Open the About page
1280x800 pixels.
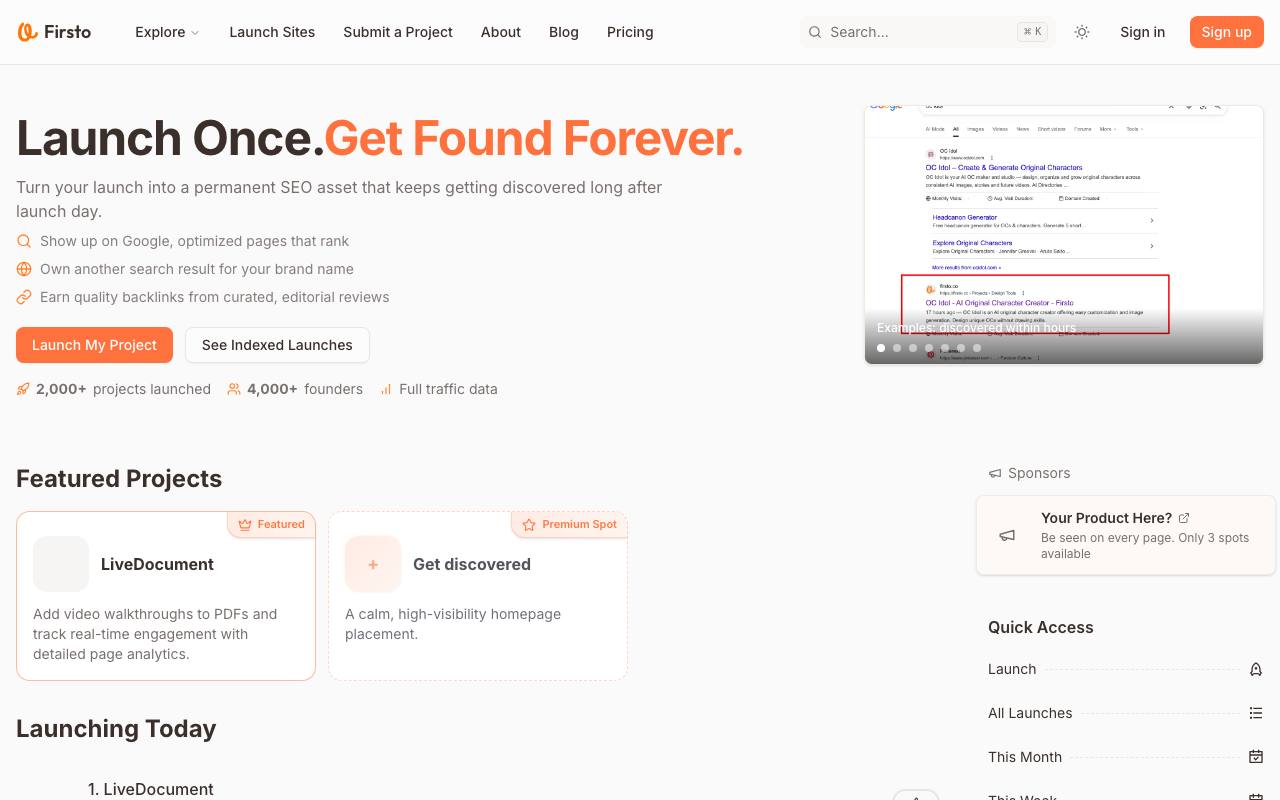[501, 32]
